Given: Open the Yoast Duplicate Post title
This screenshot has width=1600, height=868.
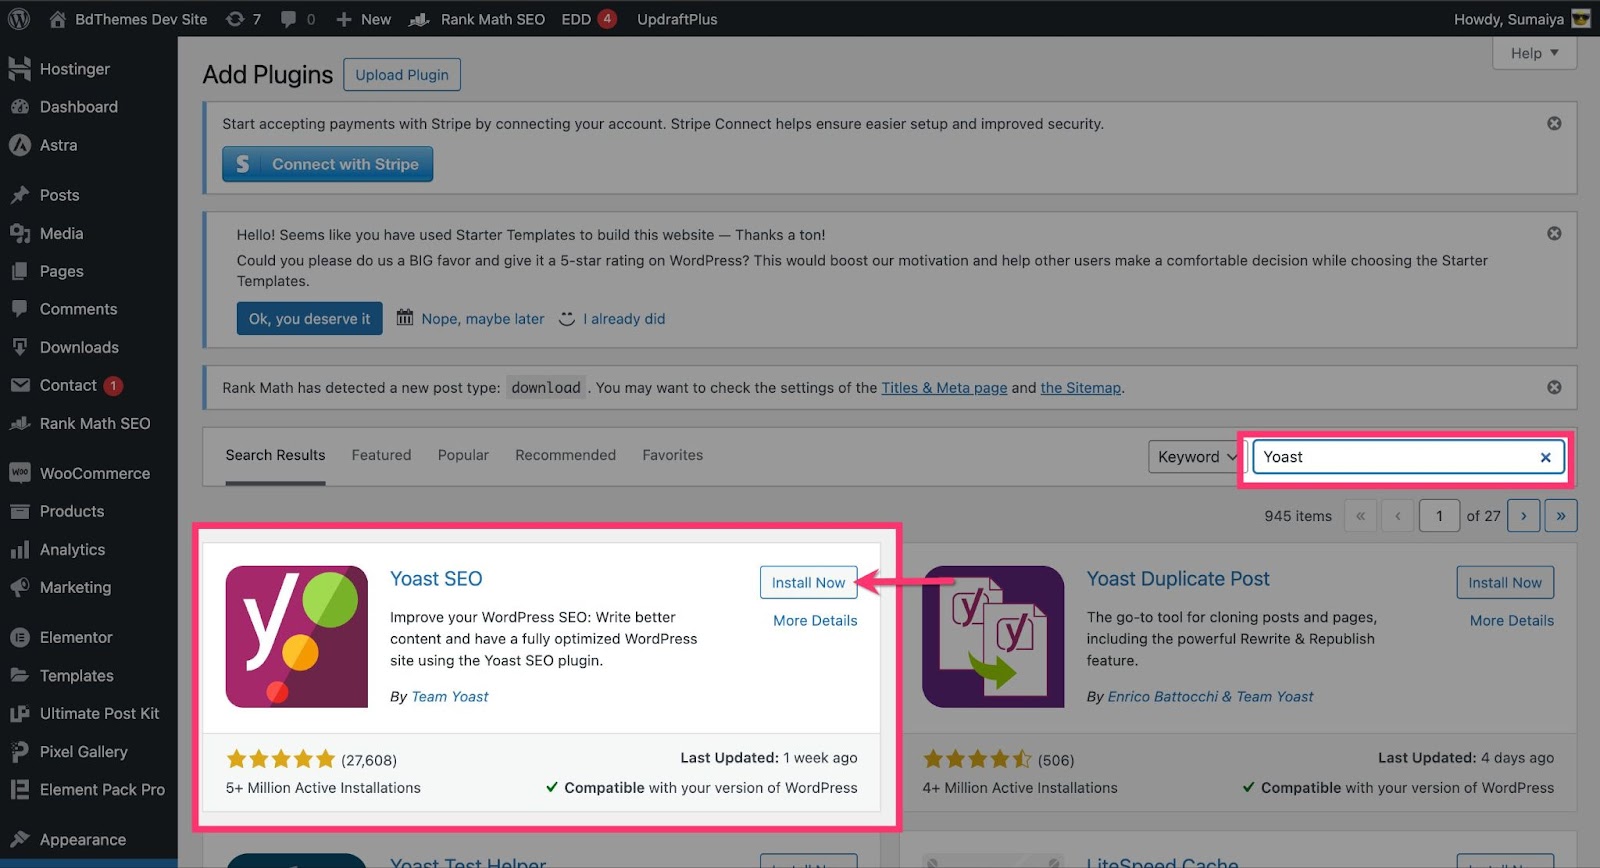Looking at the screenshot, I should tap(1178, 579).
